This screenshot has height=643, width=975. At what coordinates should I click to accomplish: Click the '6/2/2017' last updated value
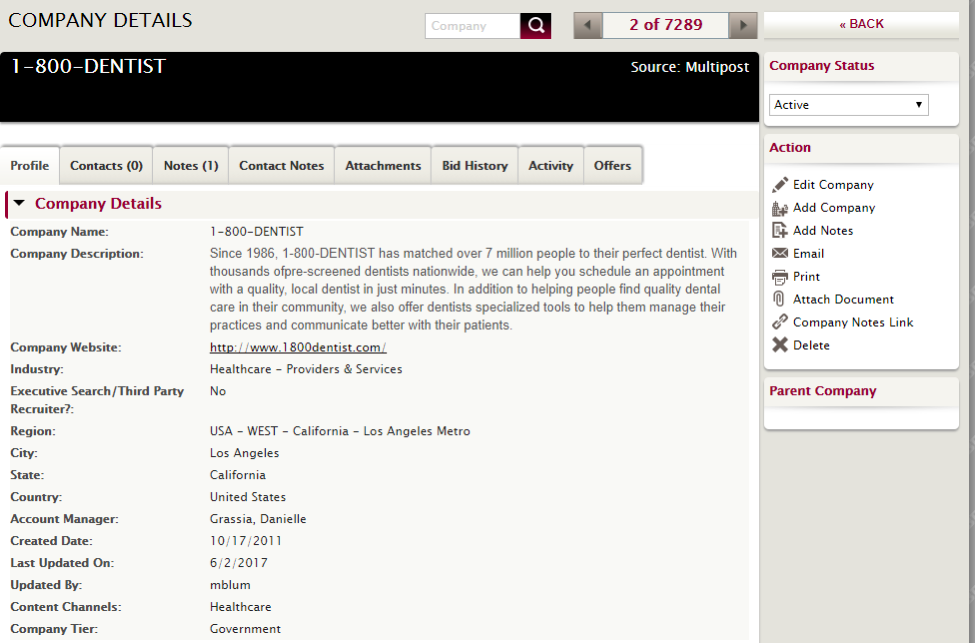(239, 563)
